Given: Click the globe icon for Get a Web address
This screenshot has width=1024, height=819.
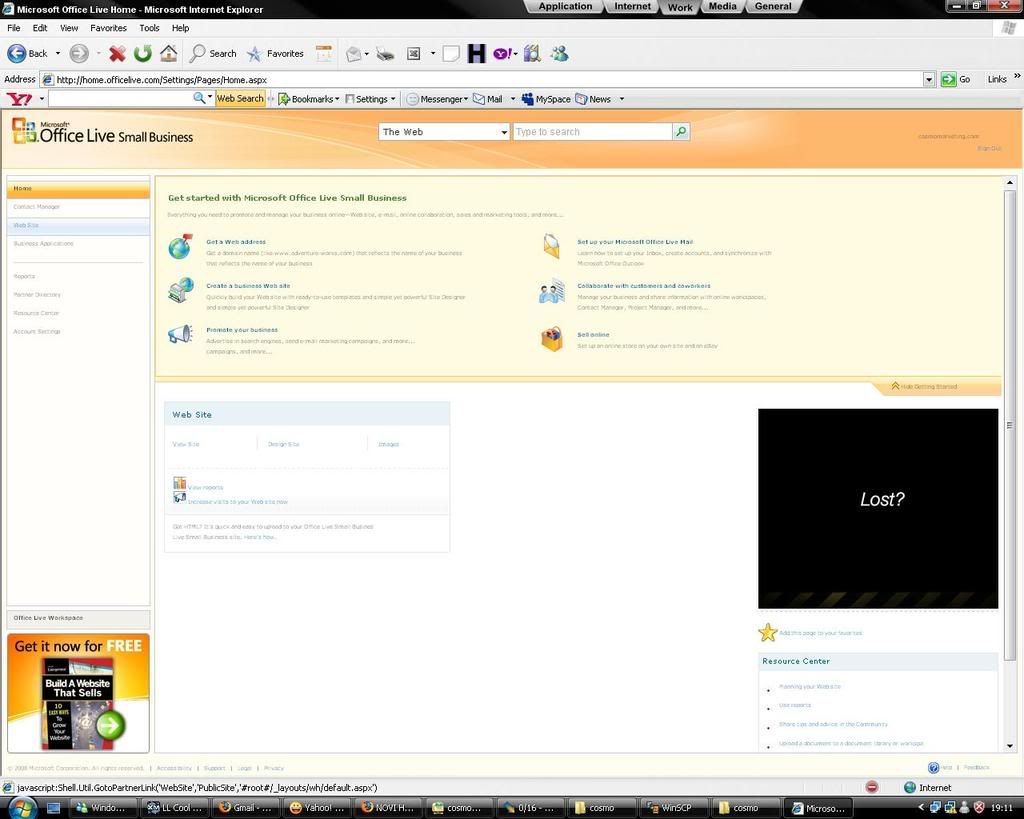Looking at the screenshot, I should pos(180,247).
